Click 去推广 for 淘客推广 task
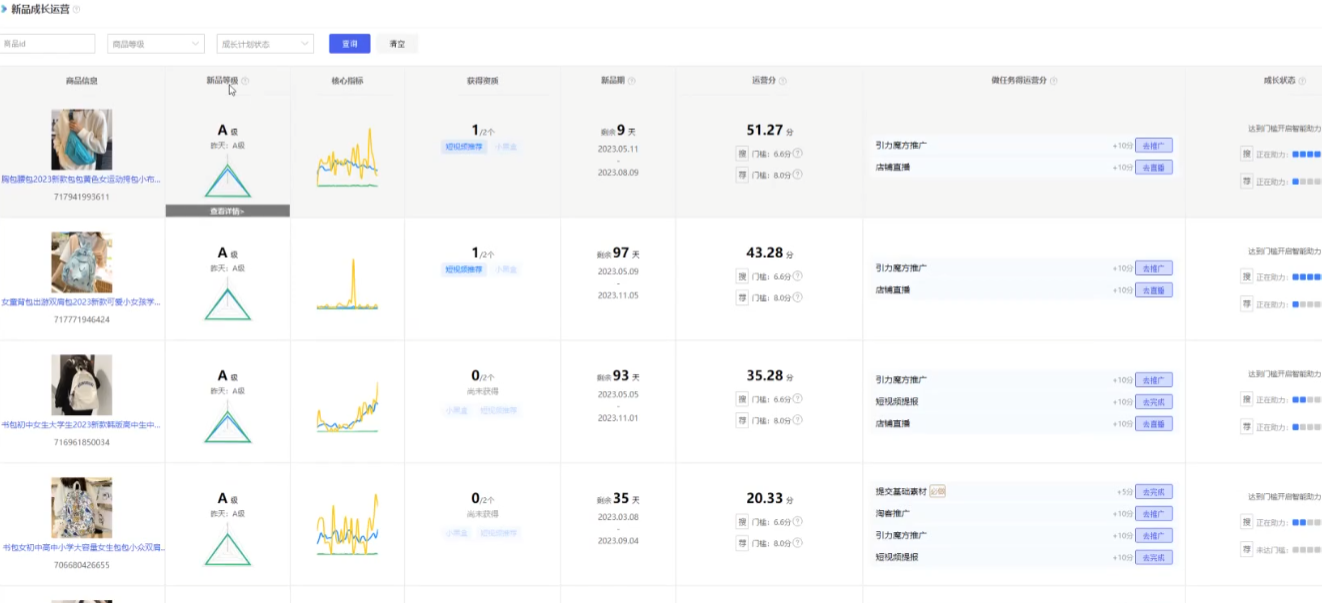 [1153, 514]
